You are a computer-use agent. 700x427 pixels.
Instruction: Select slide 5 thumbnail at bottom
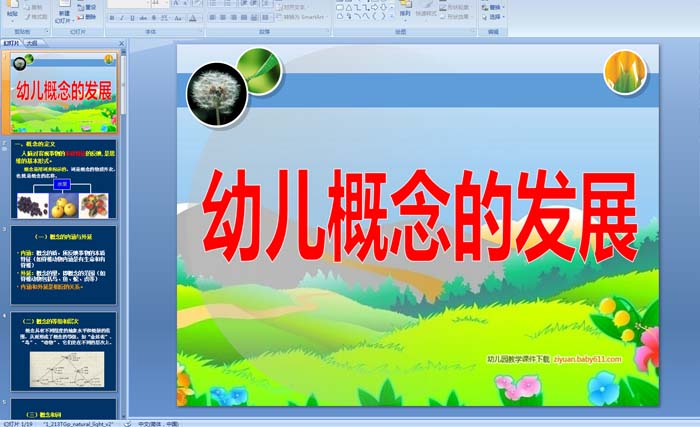click(x=63, y=409)
